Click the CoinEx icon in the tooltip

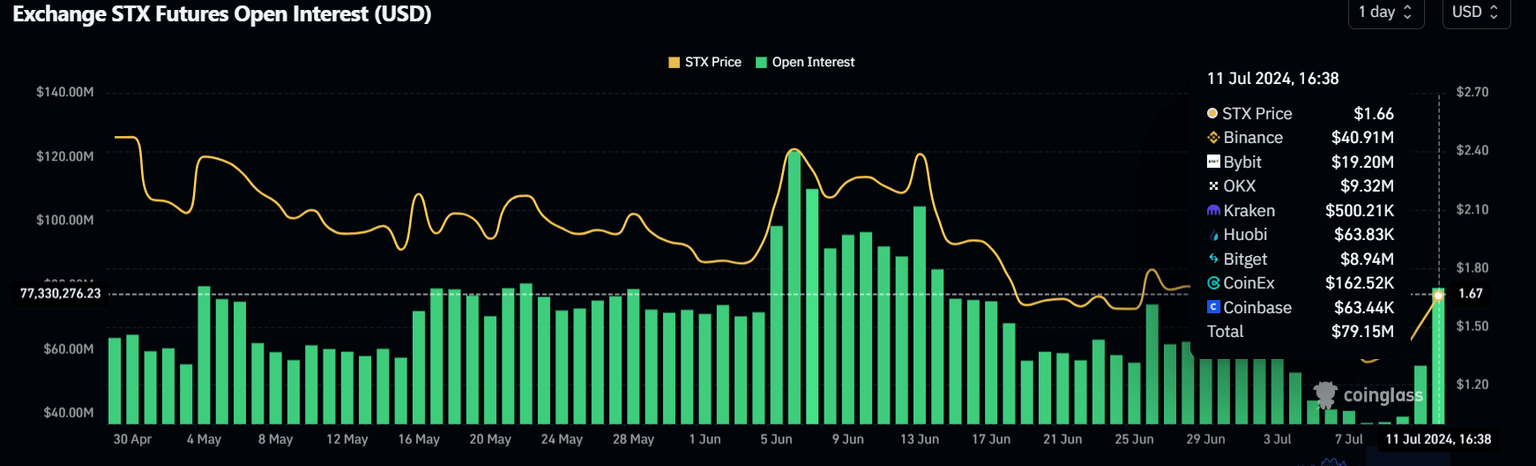(x=1213, y=284)
